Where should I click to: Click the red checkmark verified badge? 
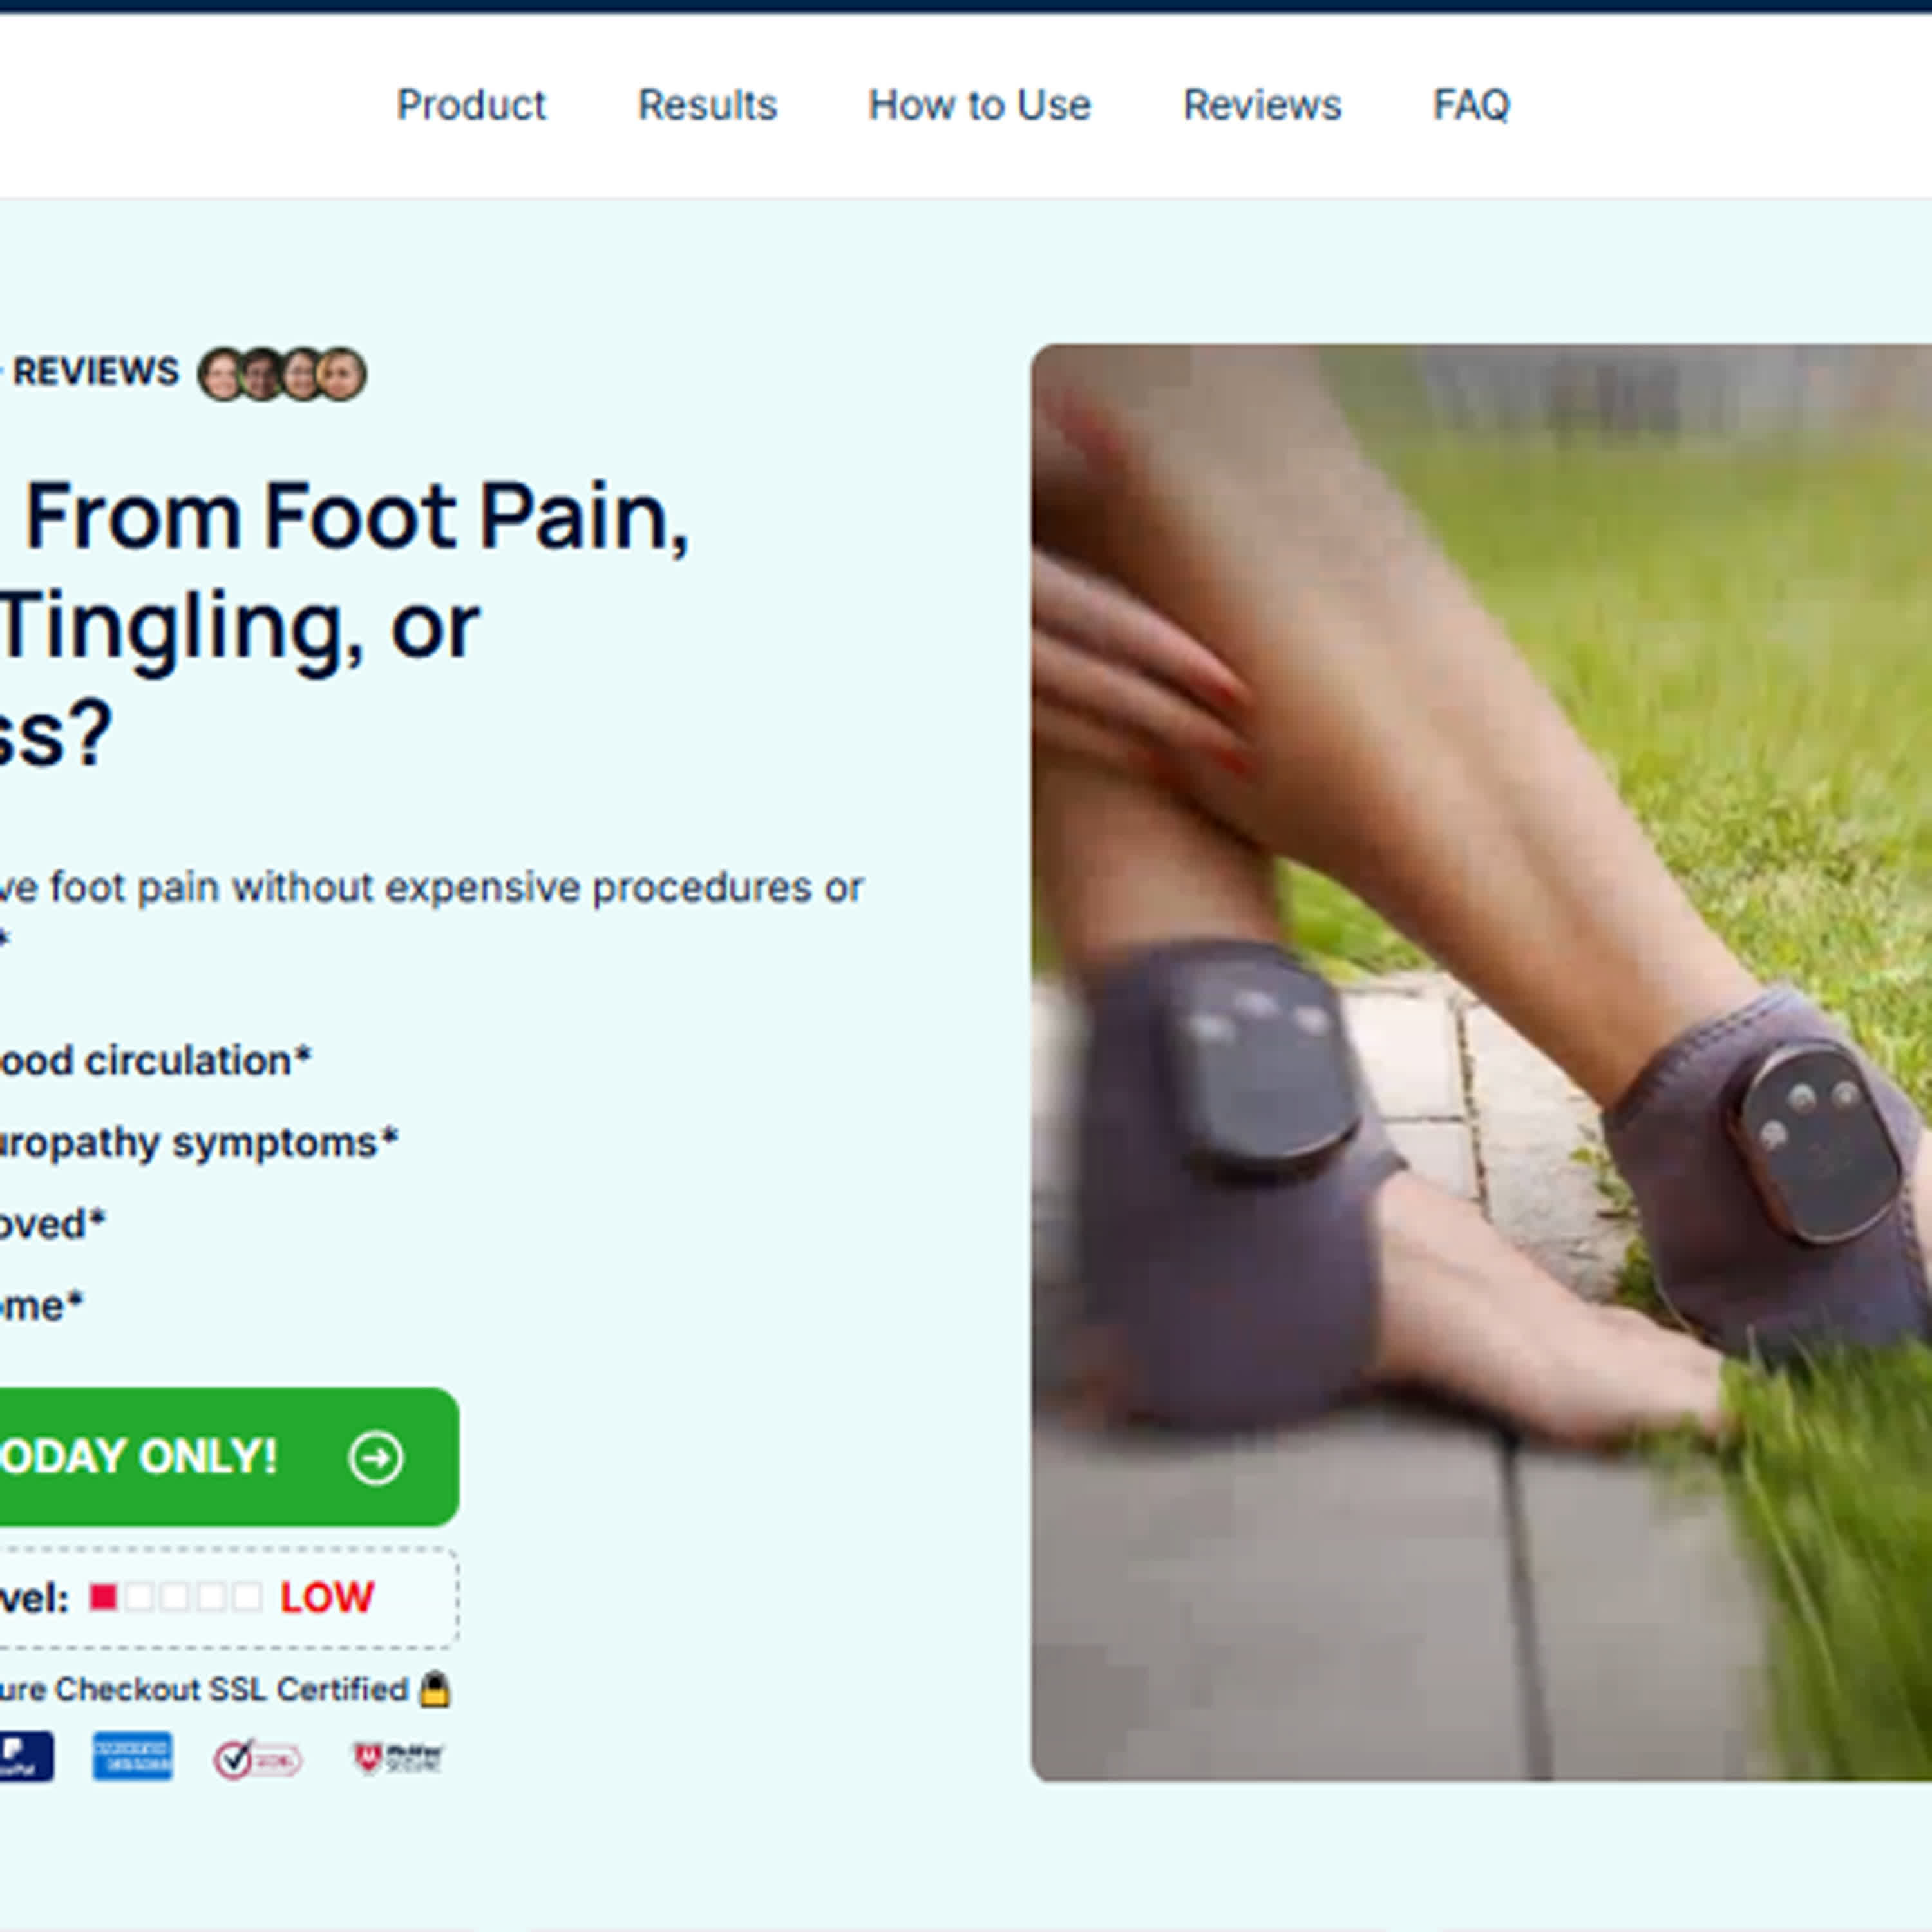coord(257,1759)
